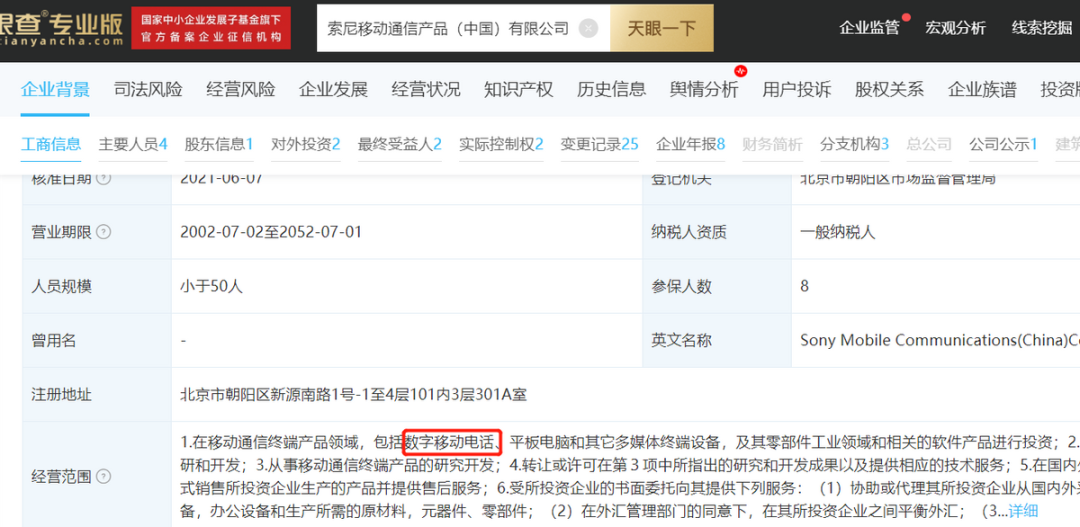This screenshot has height=527, width=1080.
Task: Select business term 2002-07-02至2052-07-01
Action: (271, 232)
